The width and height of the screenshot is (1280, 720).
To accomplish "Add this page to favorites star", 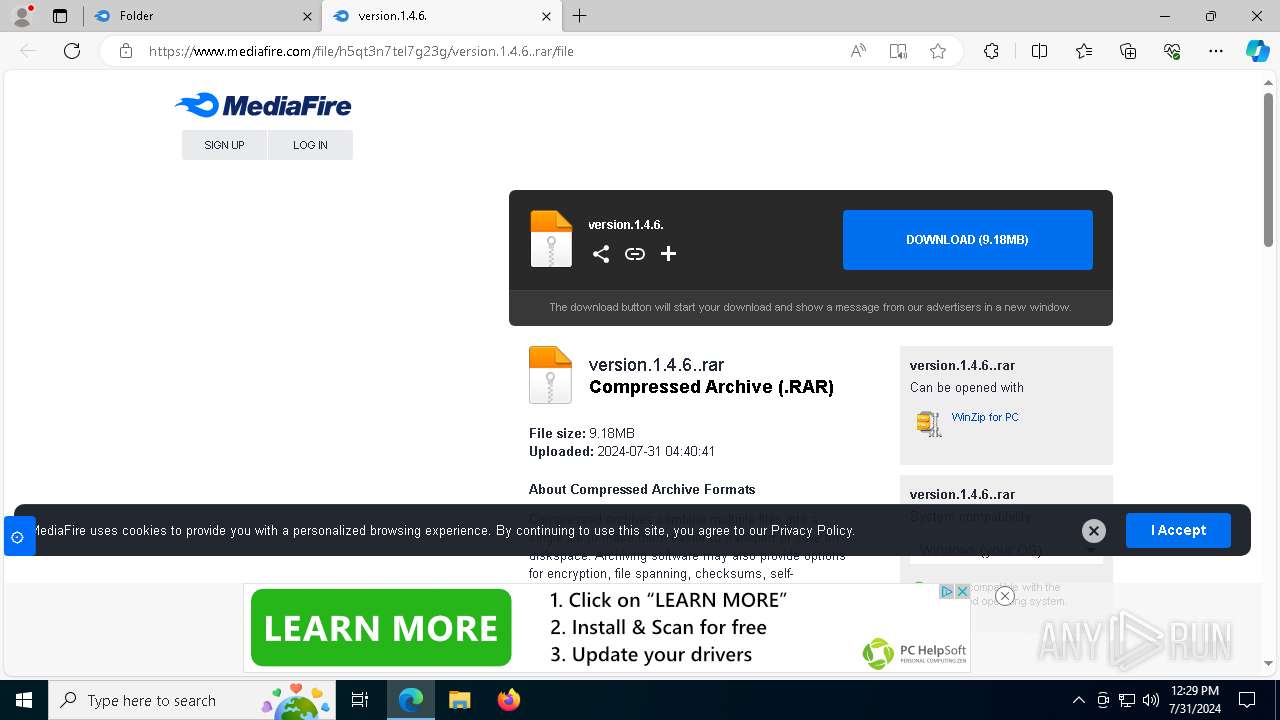I will tap(938, 51).
